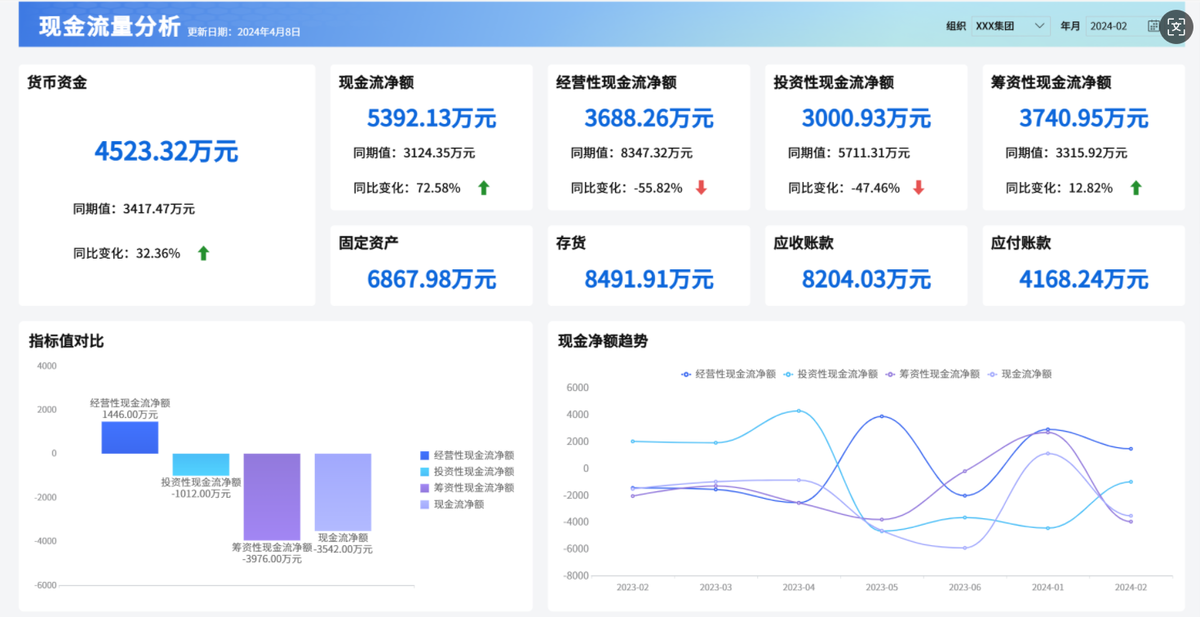
Task: Open the 组织 XXX集团 dropdown
Action: [1010, 26]
